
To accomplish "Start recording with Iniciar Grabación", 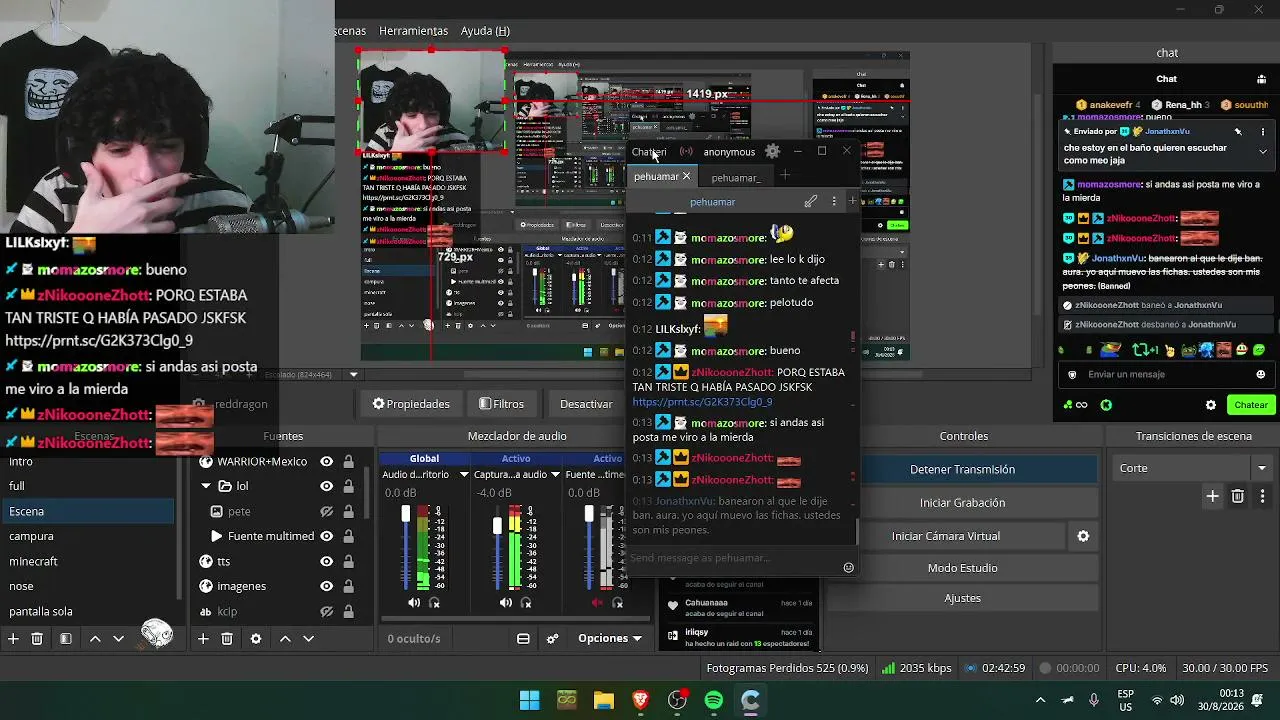I will coord(962,502).
